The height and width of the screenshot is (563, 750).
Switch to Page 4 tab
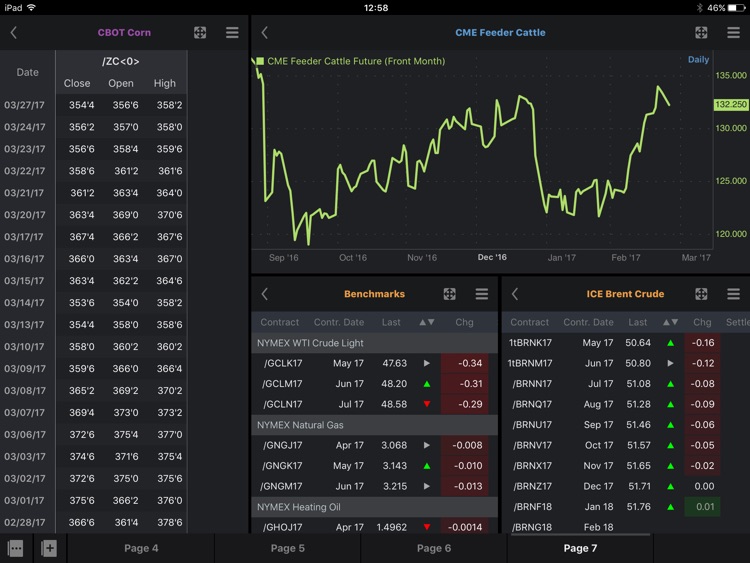pyautogui.click(x=141, y=548)
